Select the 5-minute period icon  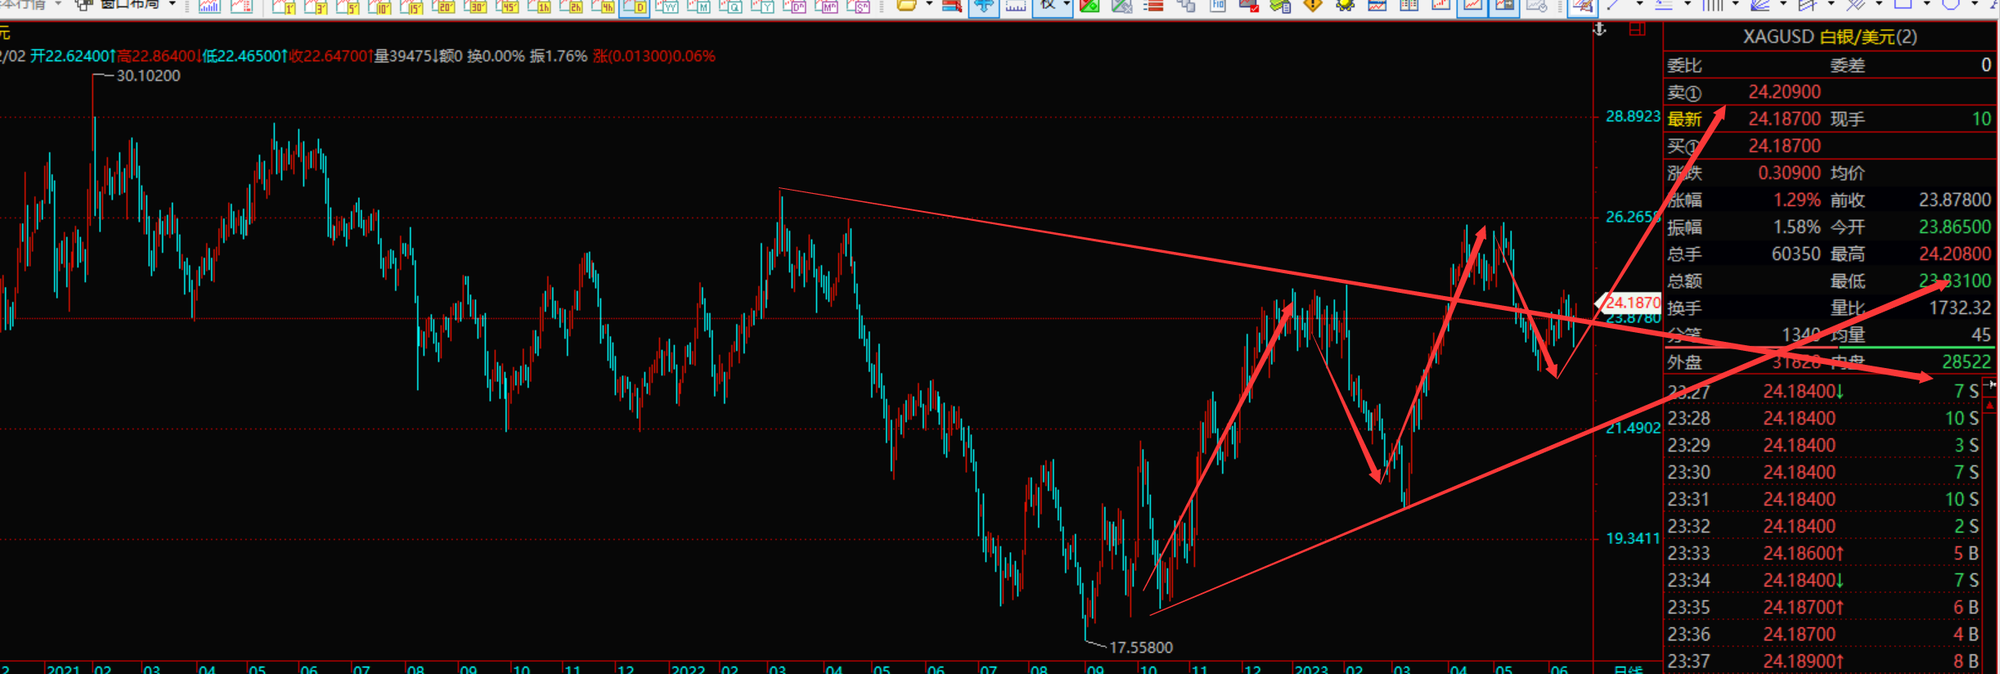point(348,7)
